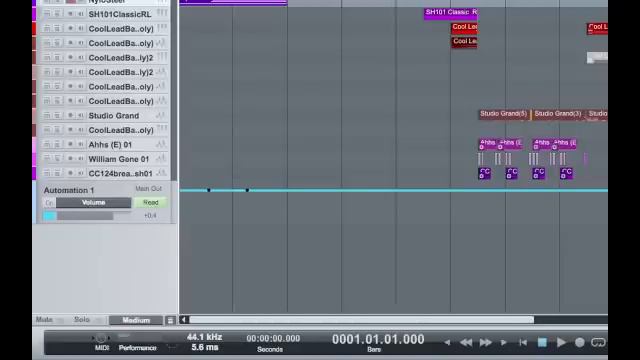Record-arm the William Gene 01 track
The height and width of the screenshot is (360, 640).
pyautogui.click(x=70, y=159)
